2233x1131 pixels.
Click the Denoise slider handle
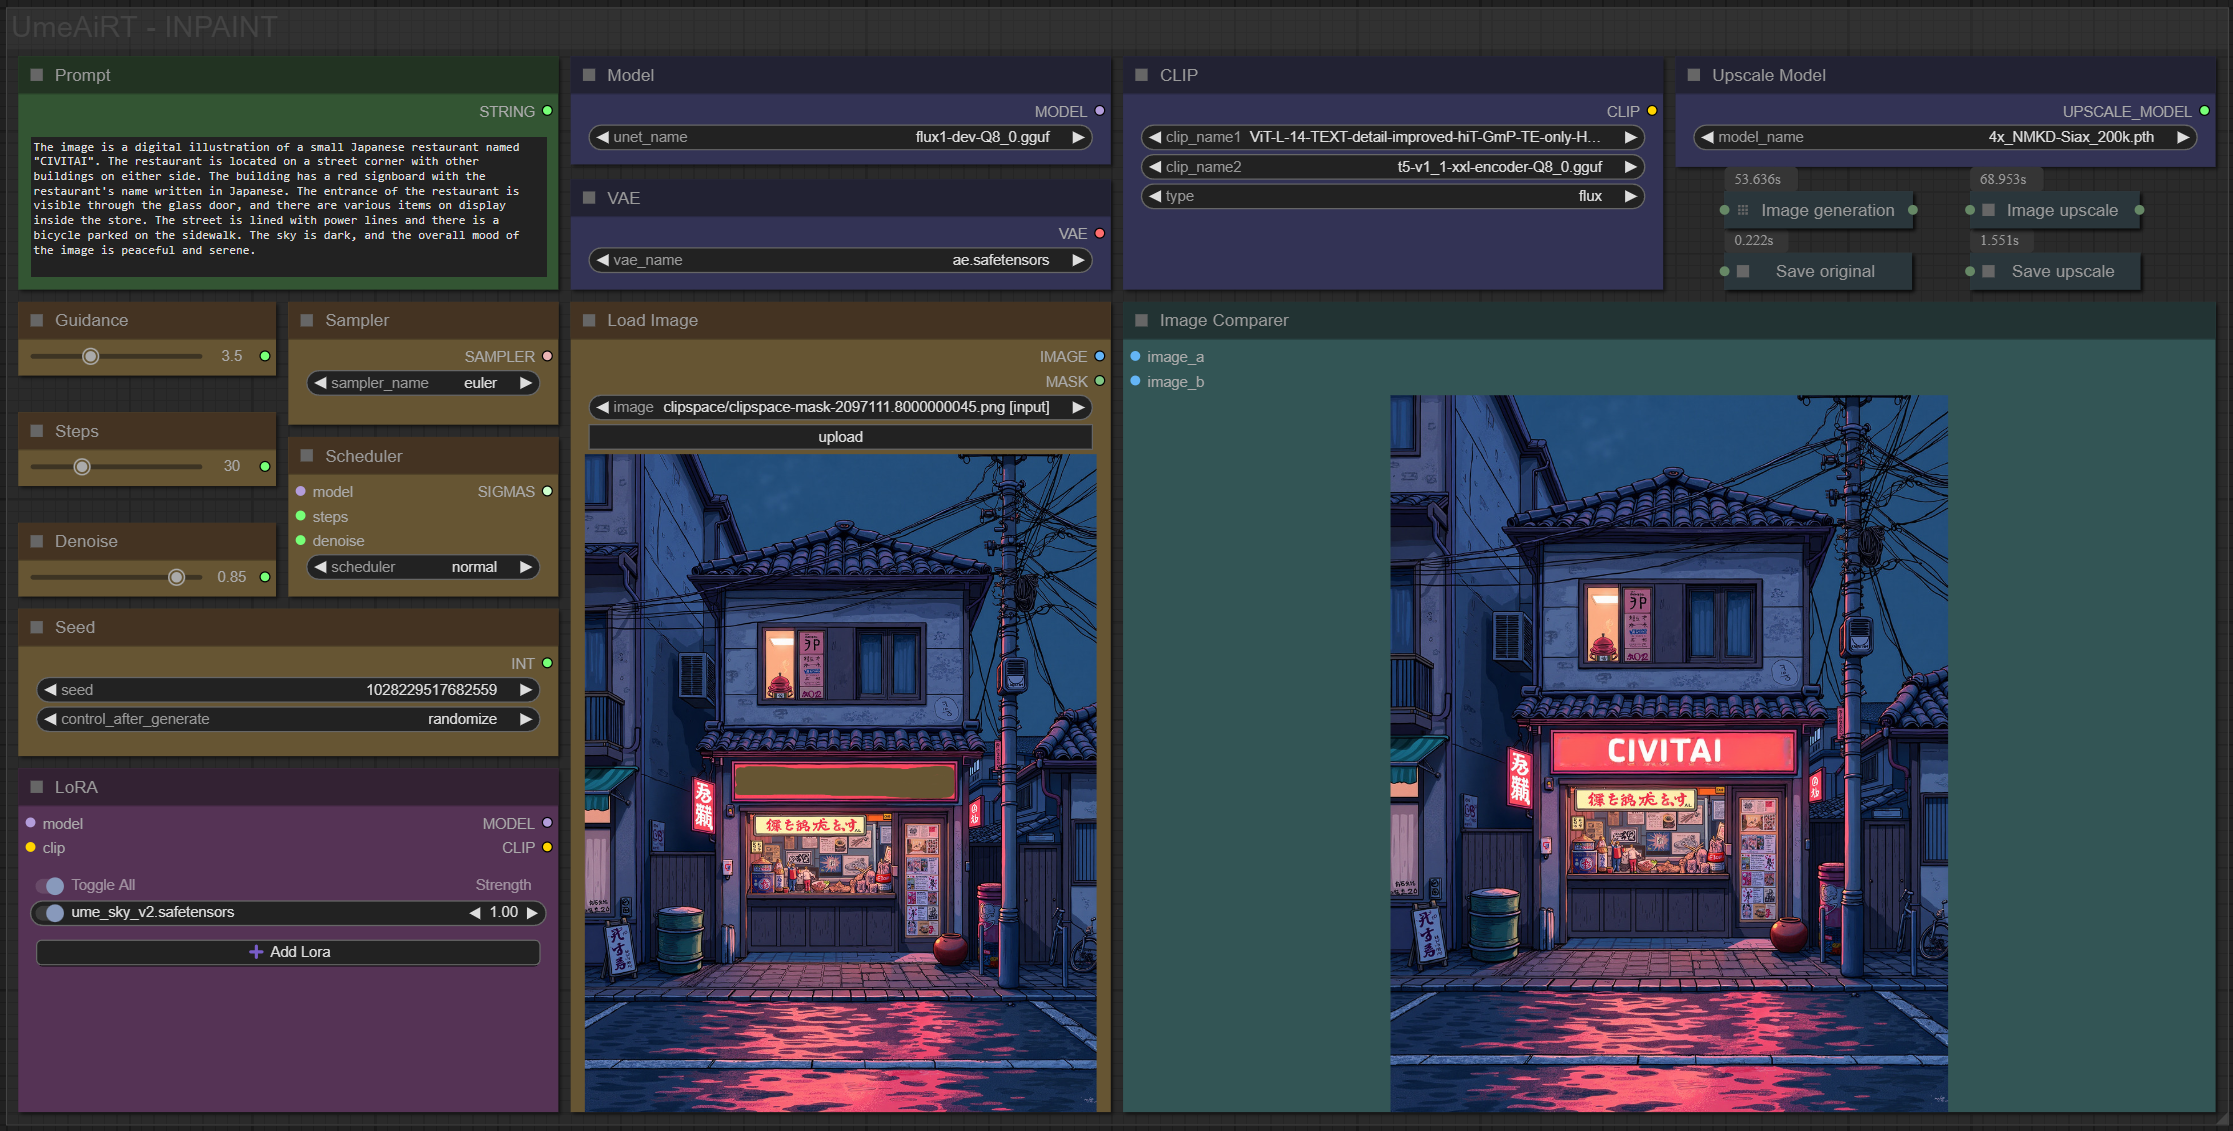(x=176, y=577)
